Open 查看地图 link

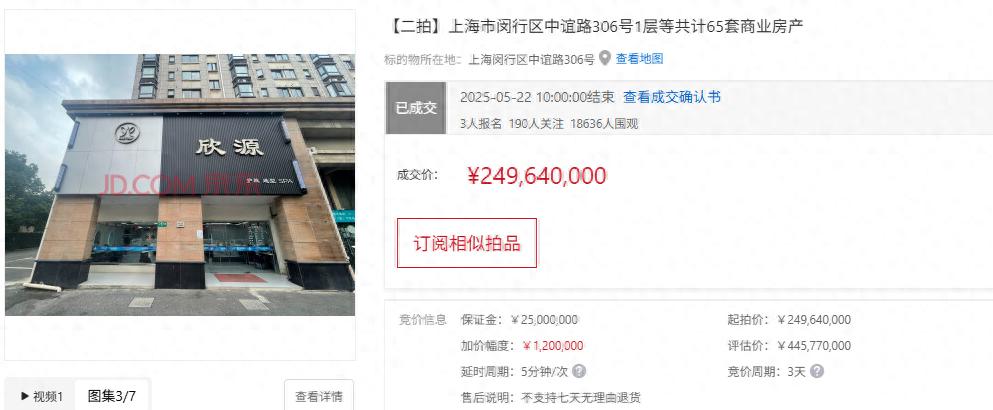640,60
